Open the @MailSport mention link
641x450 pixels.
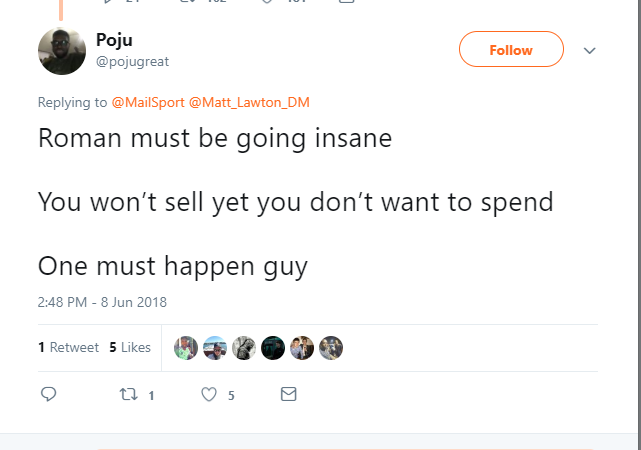pos(147,102)
